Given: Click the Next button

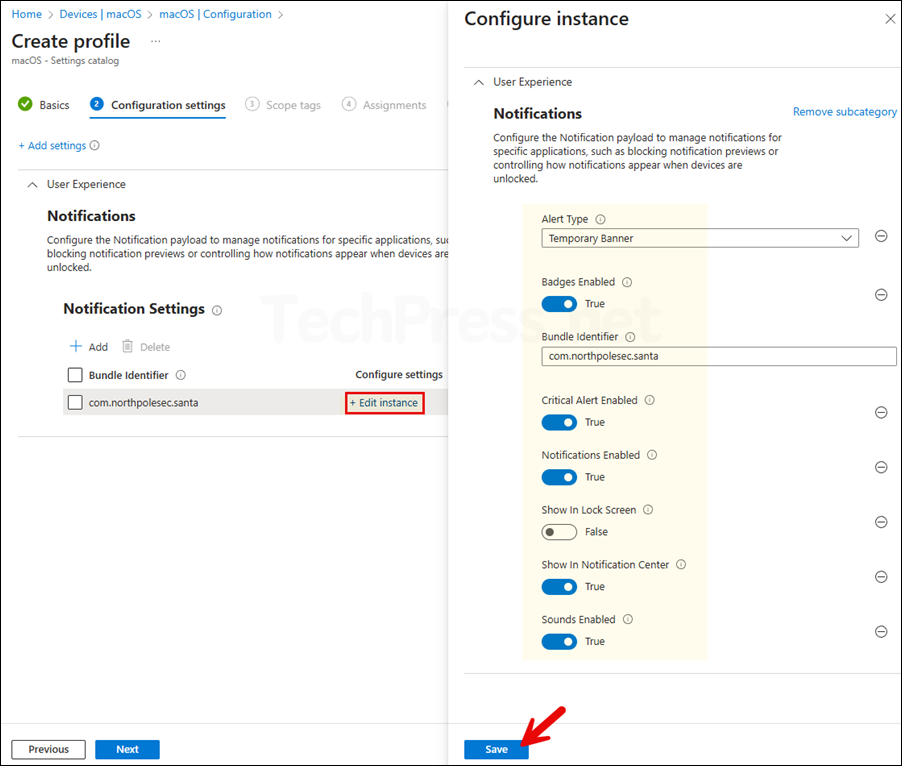Looking at the screenshot, I should tap(127, 749).
